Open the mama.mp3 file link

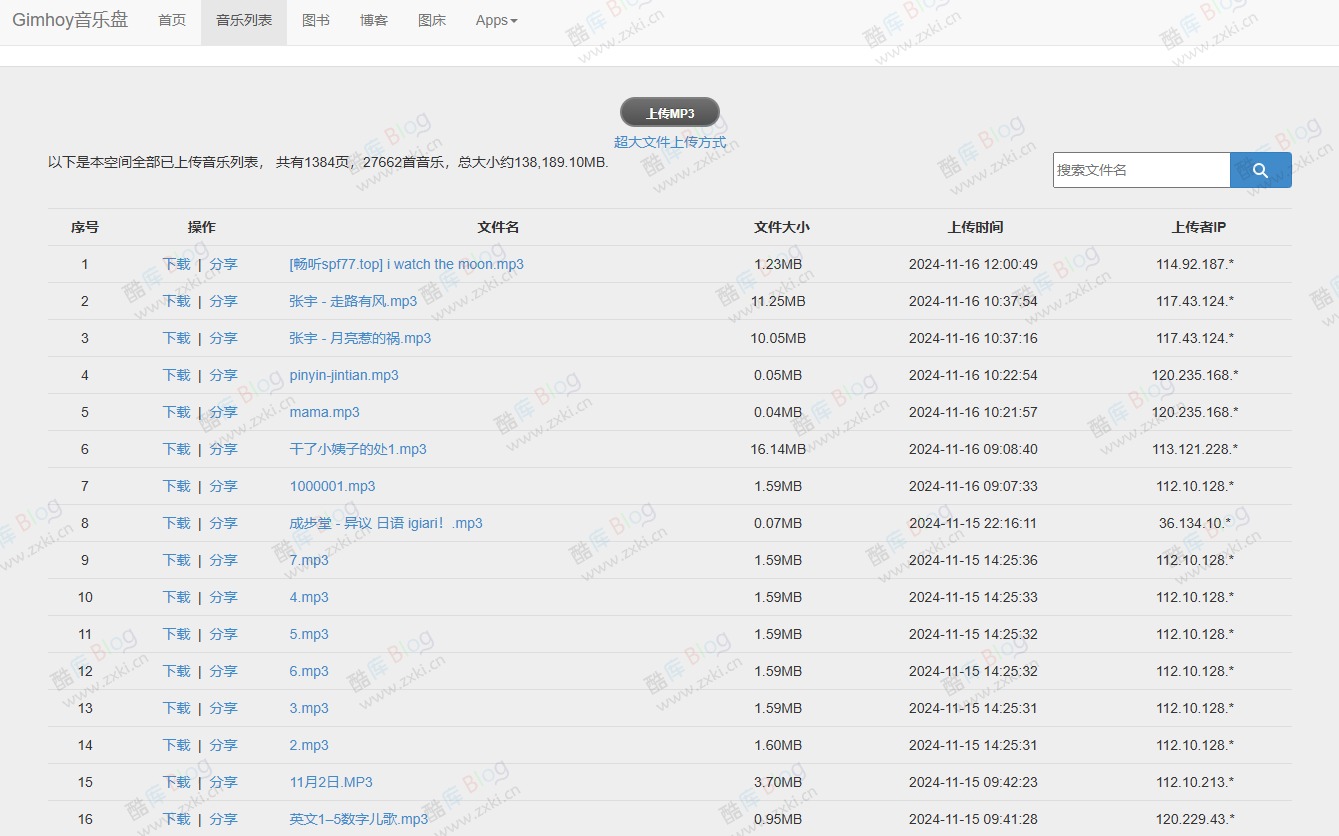[x=324, y=412]
